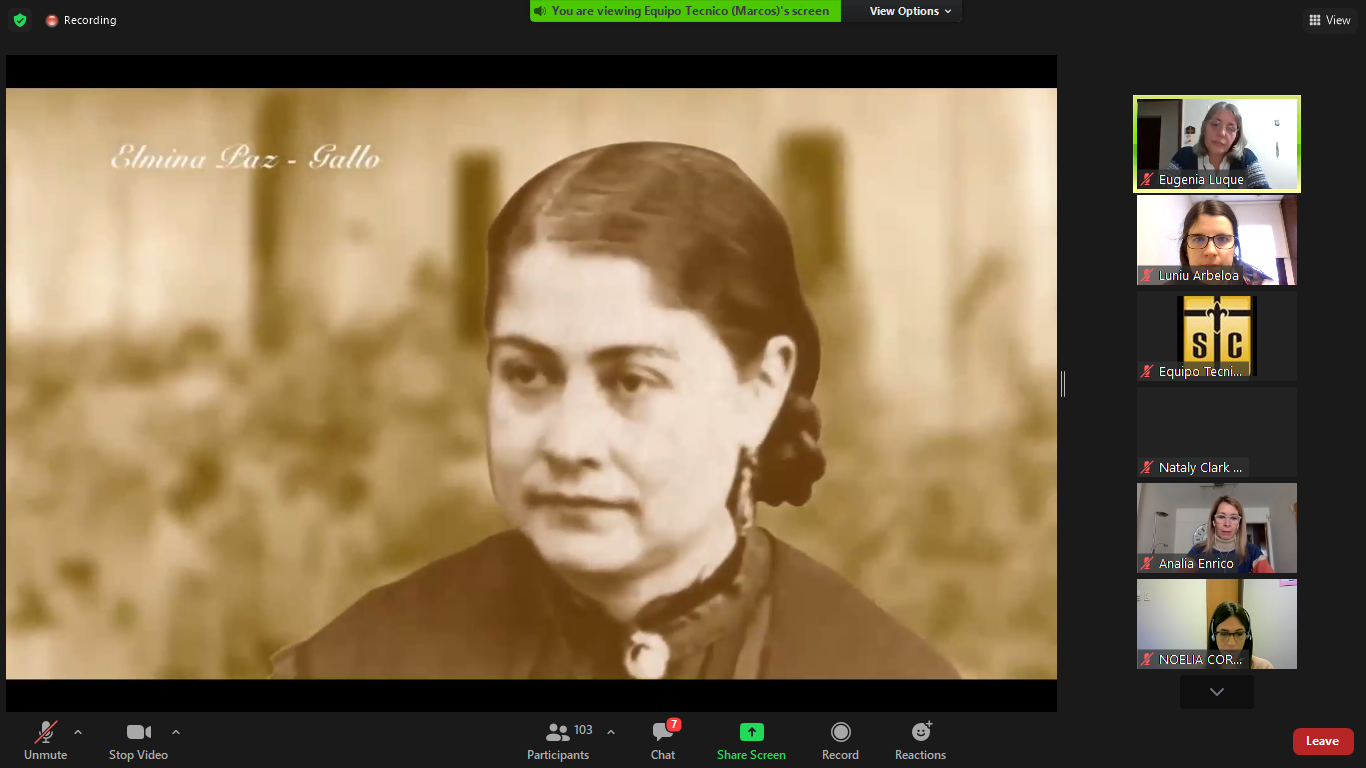Expand video settings arrow beside Stop Video
The height and width of the screenshot is (768, 1366).
(176, 732)
